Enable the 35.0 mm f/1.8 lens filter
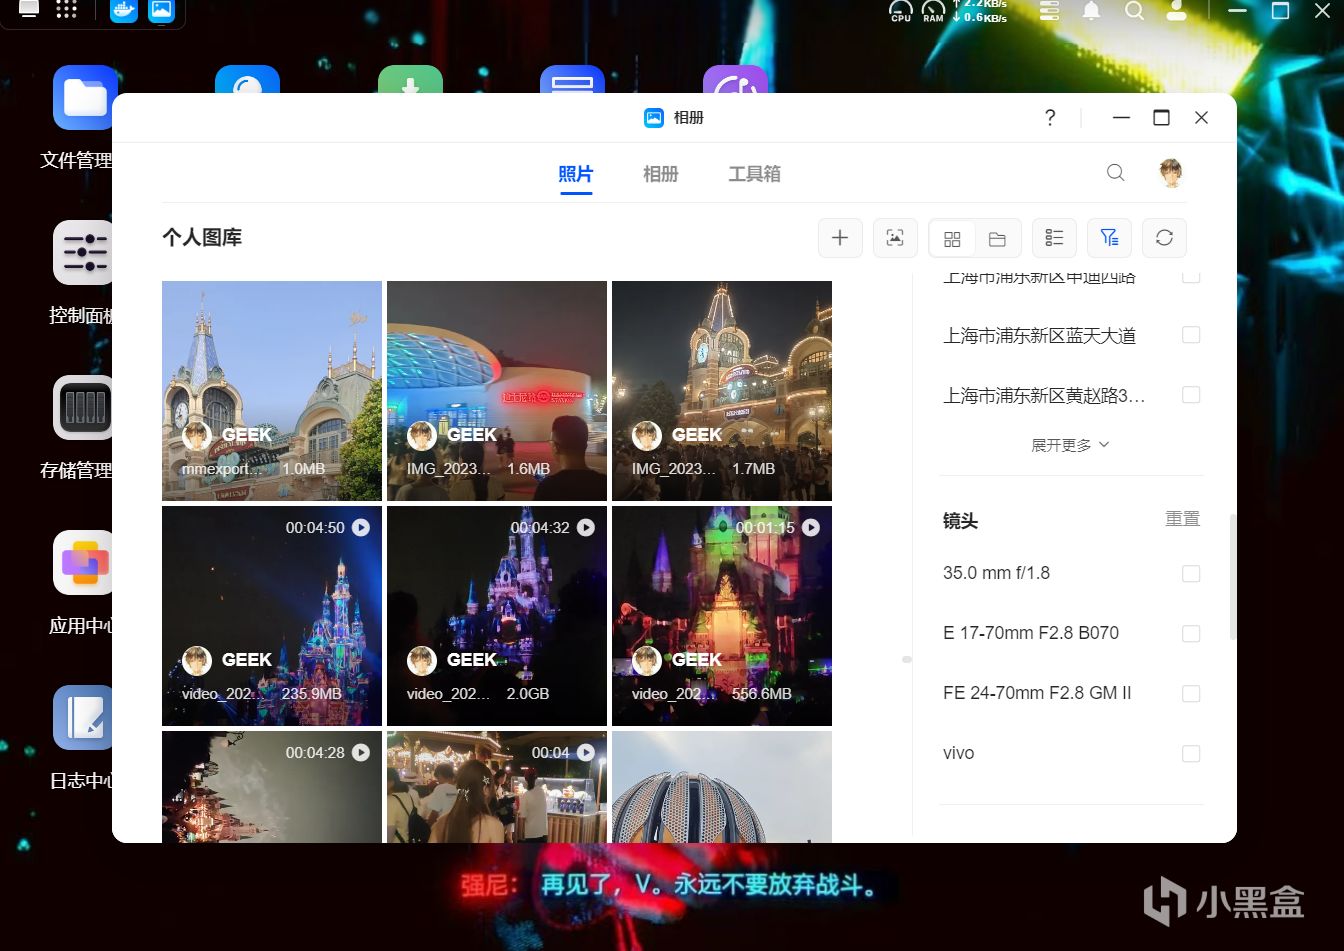 click(x=1191, y=573)
